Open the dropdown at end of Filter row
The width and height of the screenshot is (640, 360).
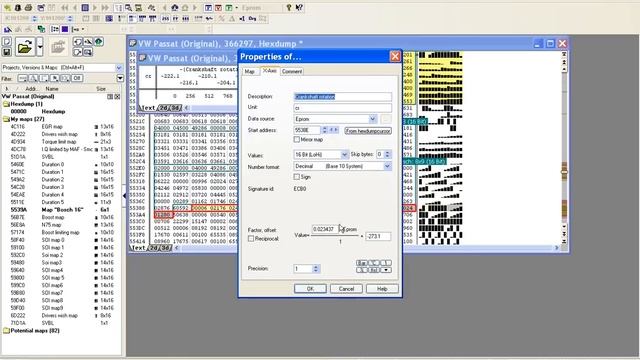click(x=120, y=78)
